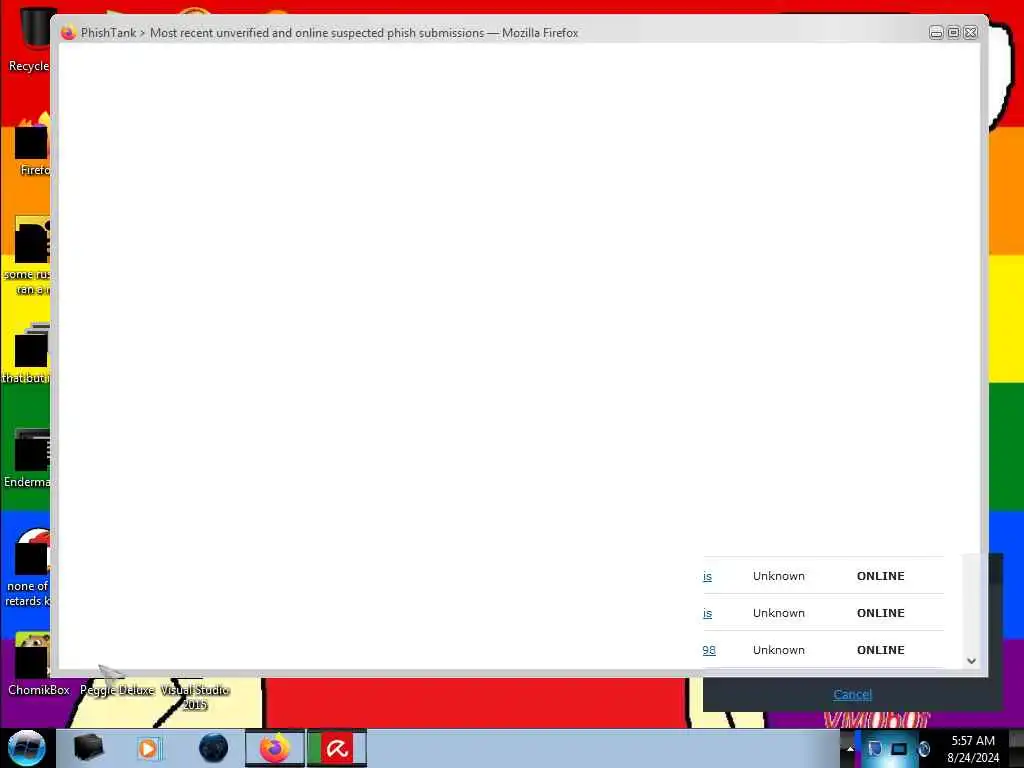Click the round tray icon beside the clock

pyautogui.click(x=924, y=748)
